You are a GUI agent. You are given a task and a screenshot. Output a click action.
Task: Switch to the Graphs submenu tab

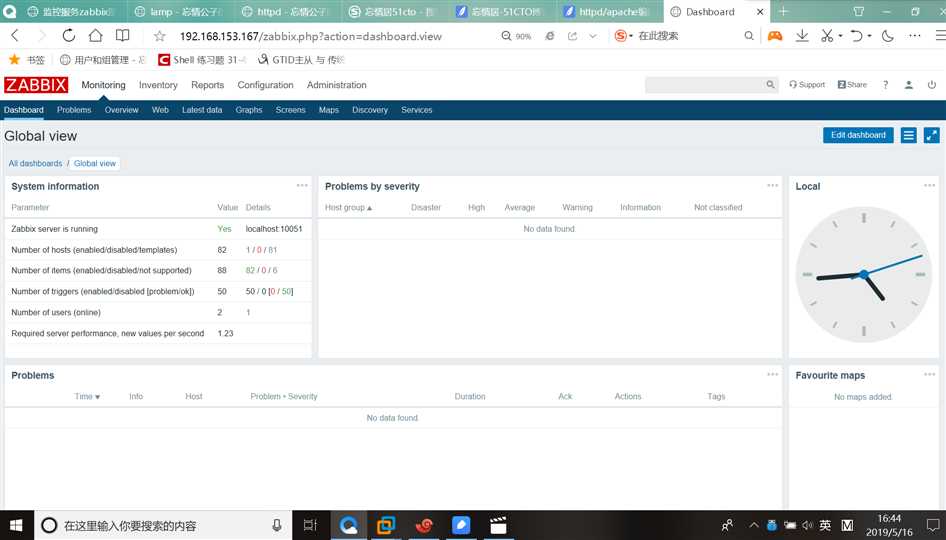click(x=249, y=110)
